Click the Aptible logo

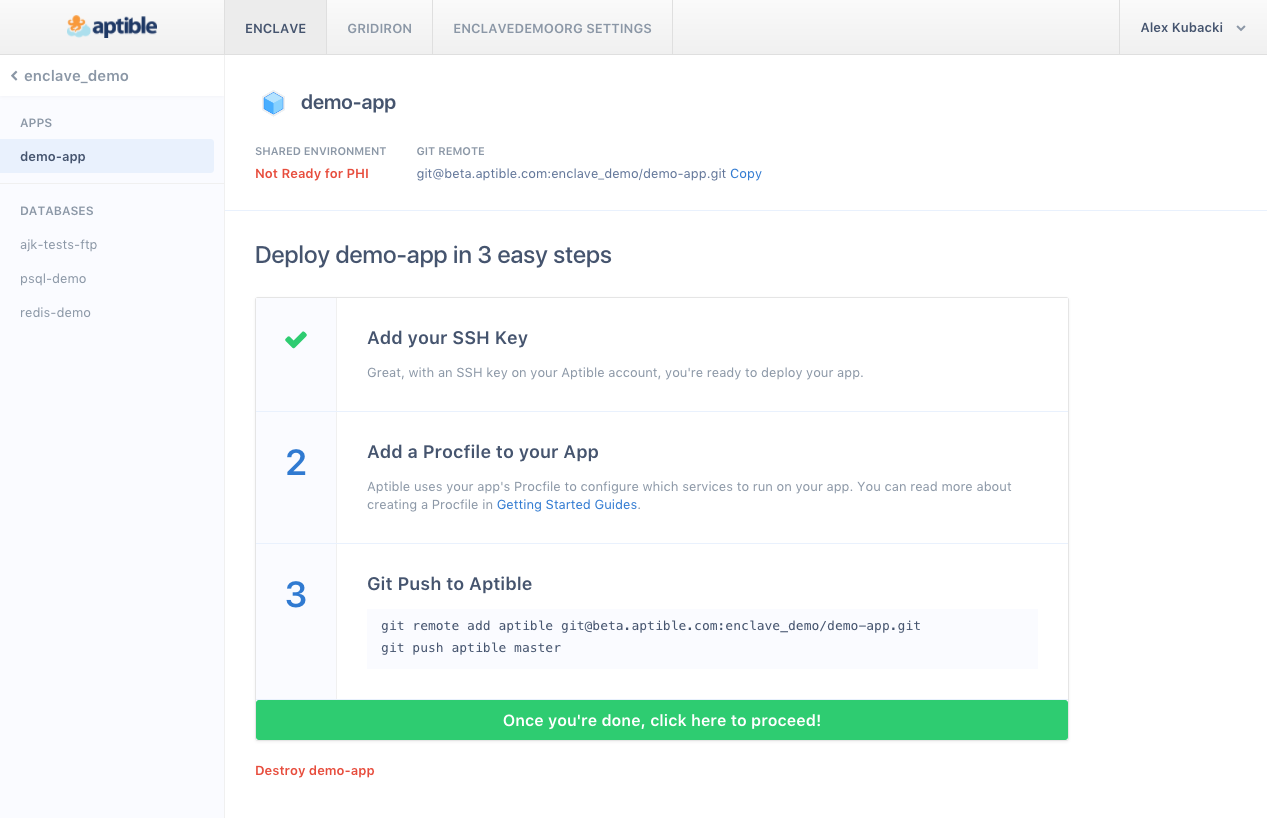coord(112,27)
